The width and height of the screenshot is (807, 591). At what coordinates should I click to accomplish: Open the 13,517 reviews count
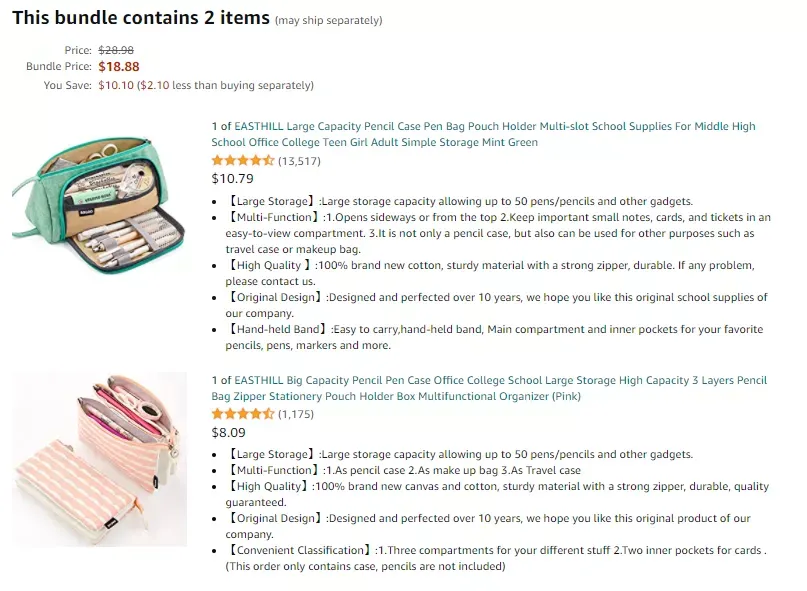299,161
